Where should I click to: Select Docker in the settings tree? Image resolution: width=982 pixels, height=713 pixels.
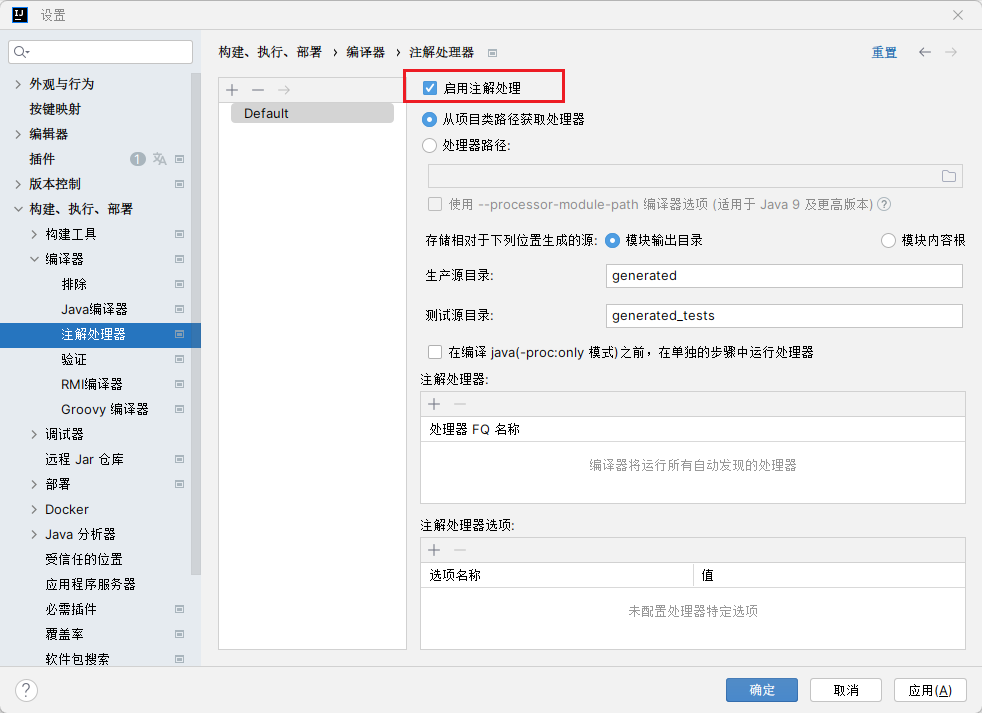[66, 509]
